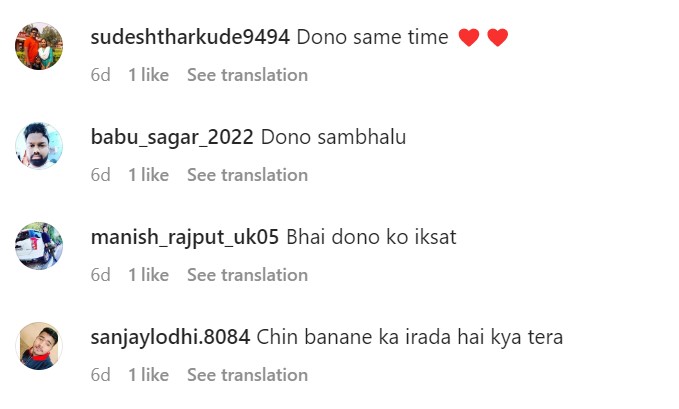Select 6d timestamp below sanjaylodhi.8084's comment
The image size is (679, 409).
pyautogui.click(x=100, y=375)
